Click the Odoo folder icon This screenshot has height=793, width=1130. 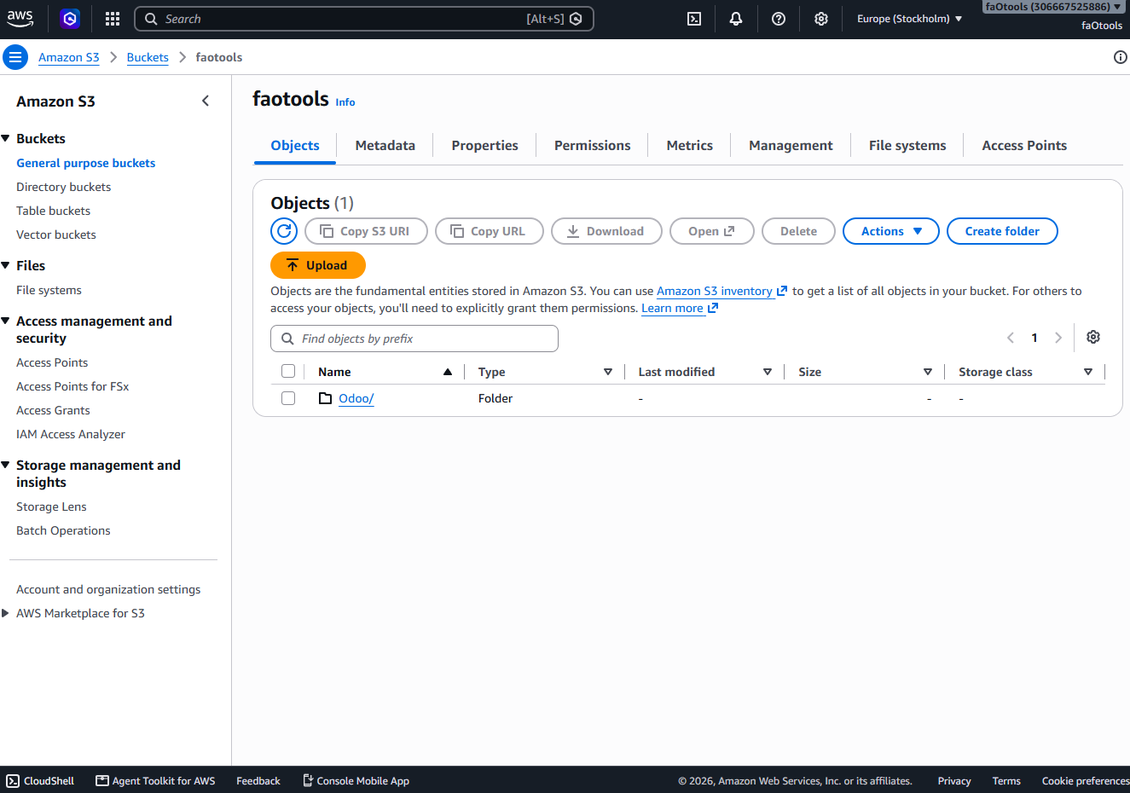(x=326, y=398)
